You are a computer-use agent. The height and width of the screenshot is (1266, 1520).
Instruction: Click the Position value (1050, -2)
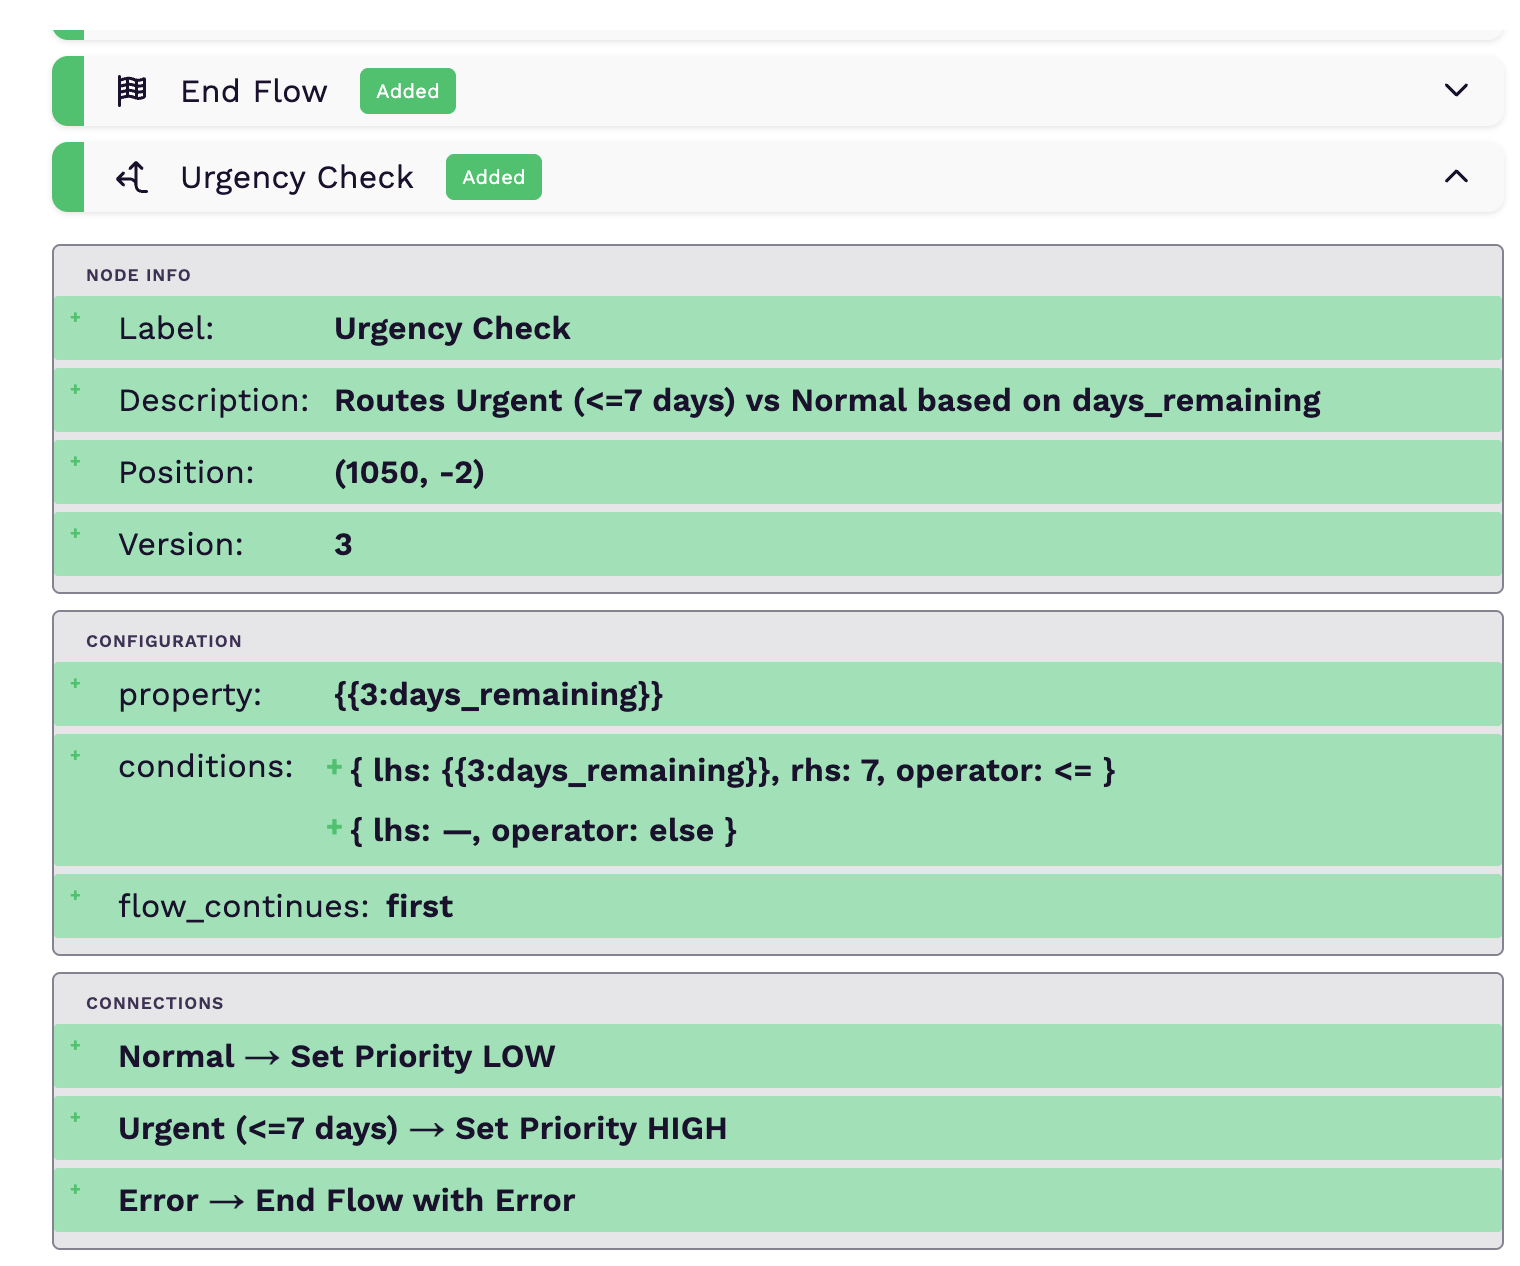(x=409, y=472)
